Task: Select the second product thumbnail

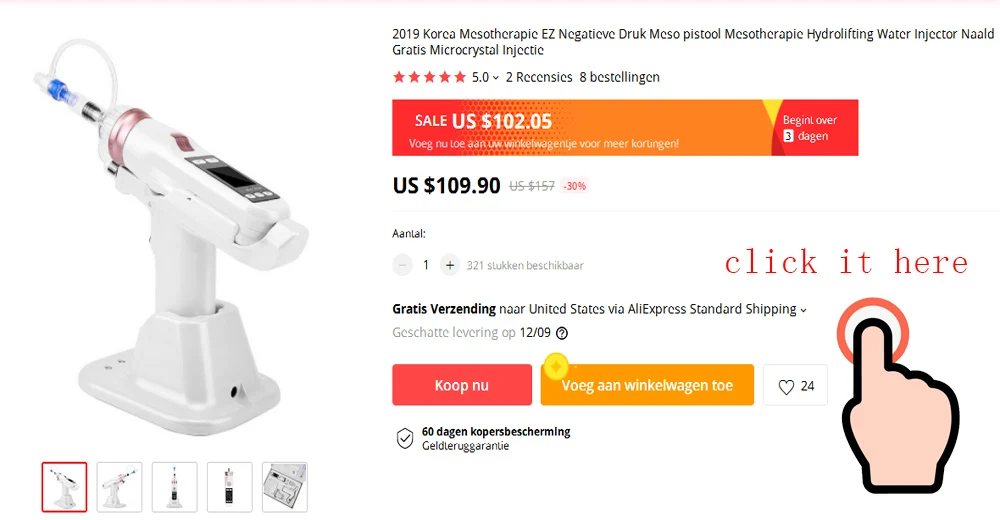Action: (119, 487)
